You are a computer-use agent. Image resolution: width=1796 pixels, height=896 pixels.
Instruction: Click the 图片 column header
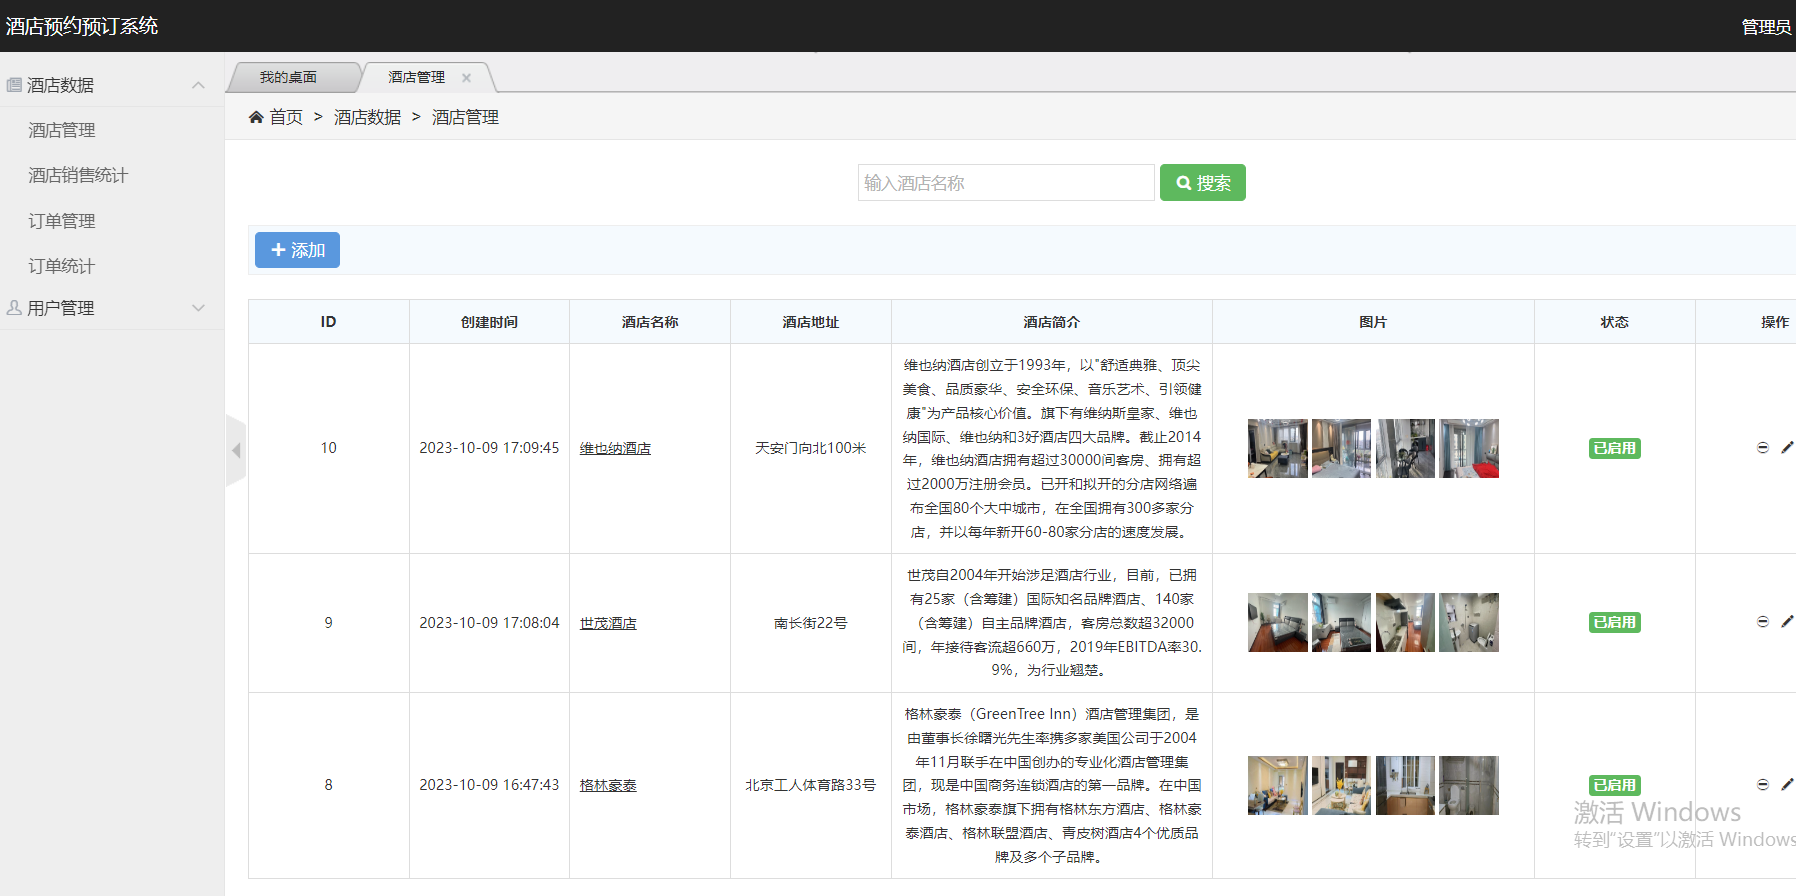(1373, 322)
